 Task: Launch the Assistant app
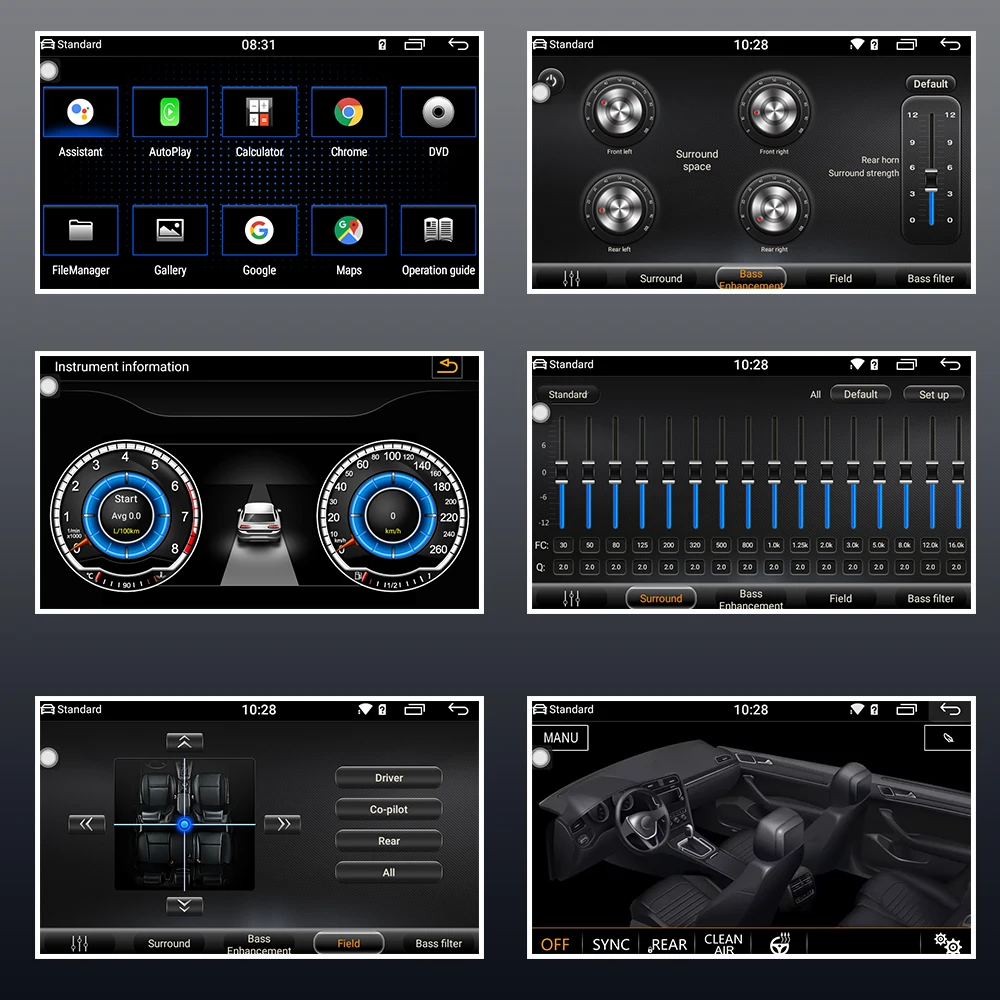80,111
